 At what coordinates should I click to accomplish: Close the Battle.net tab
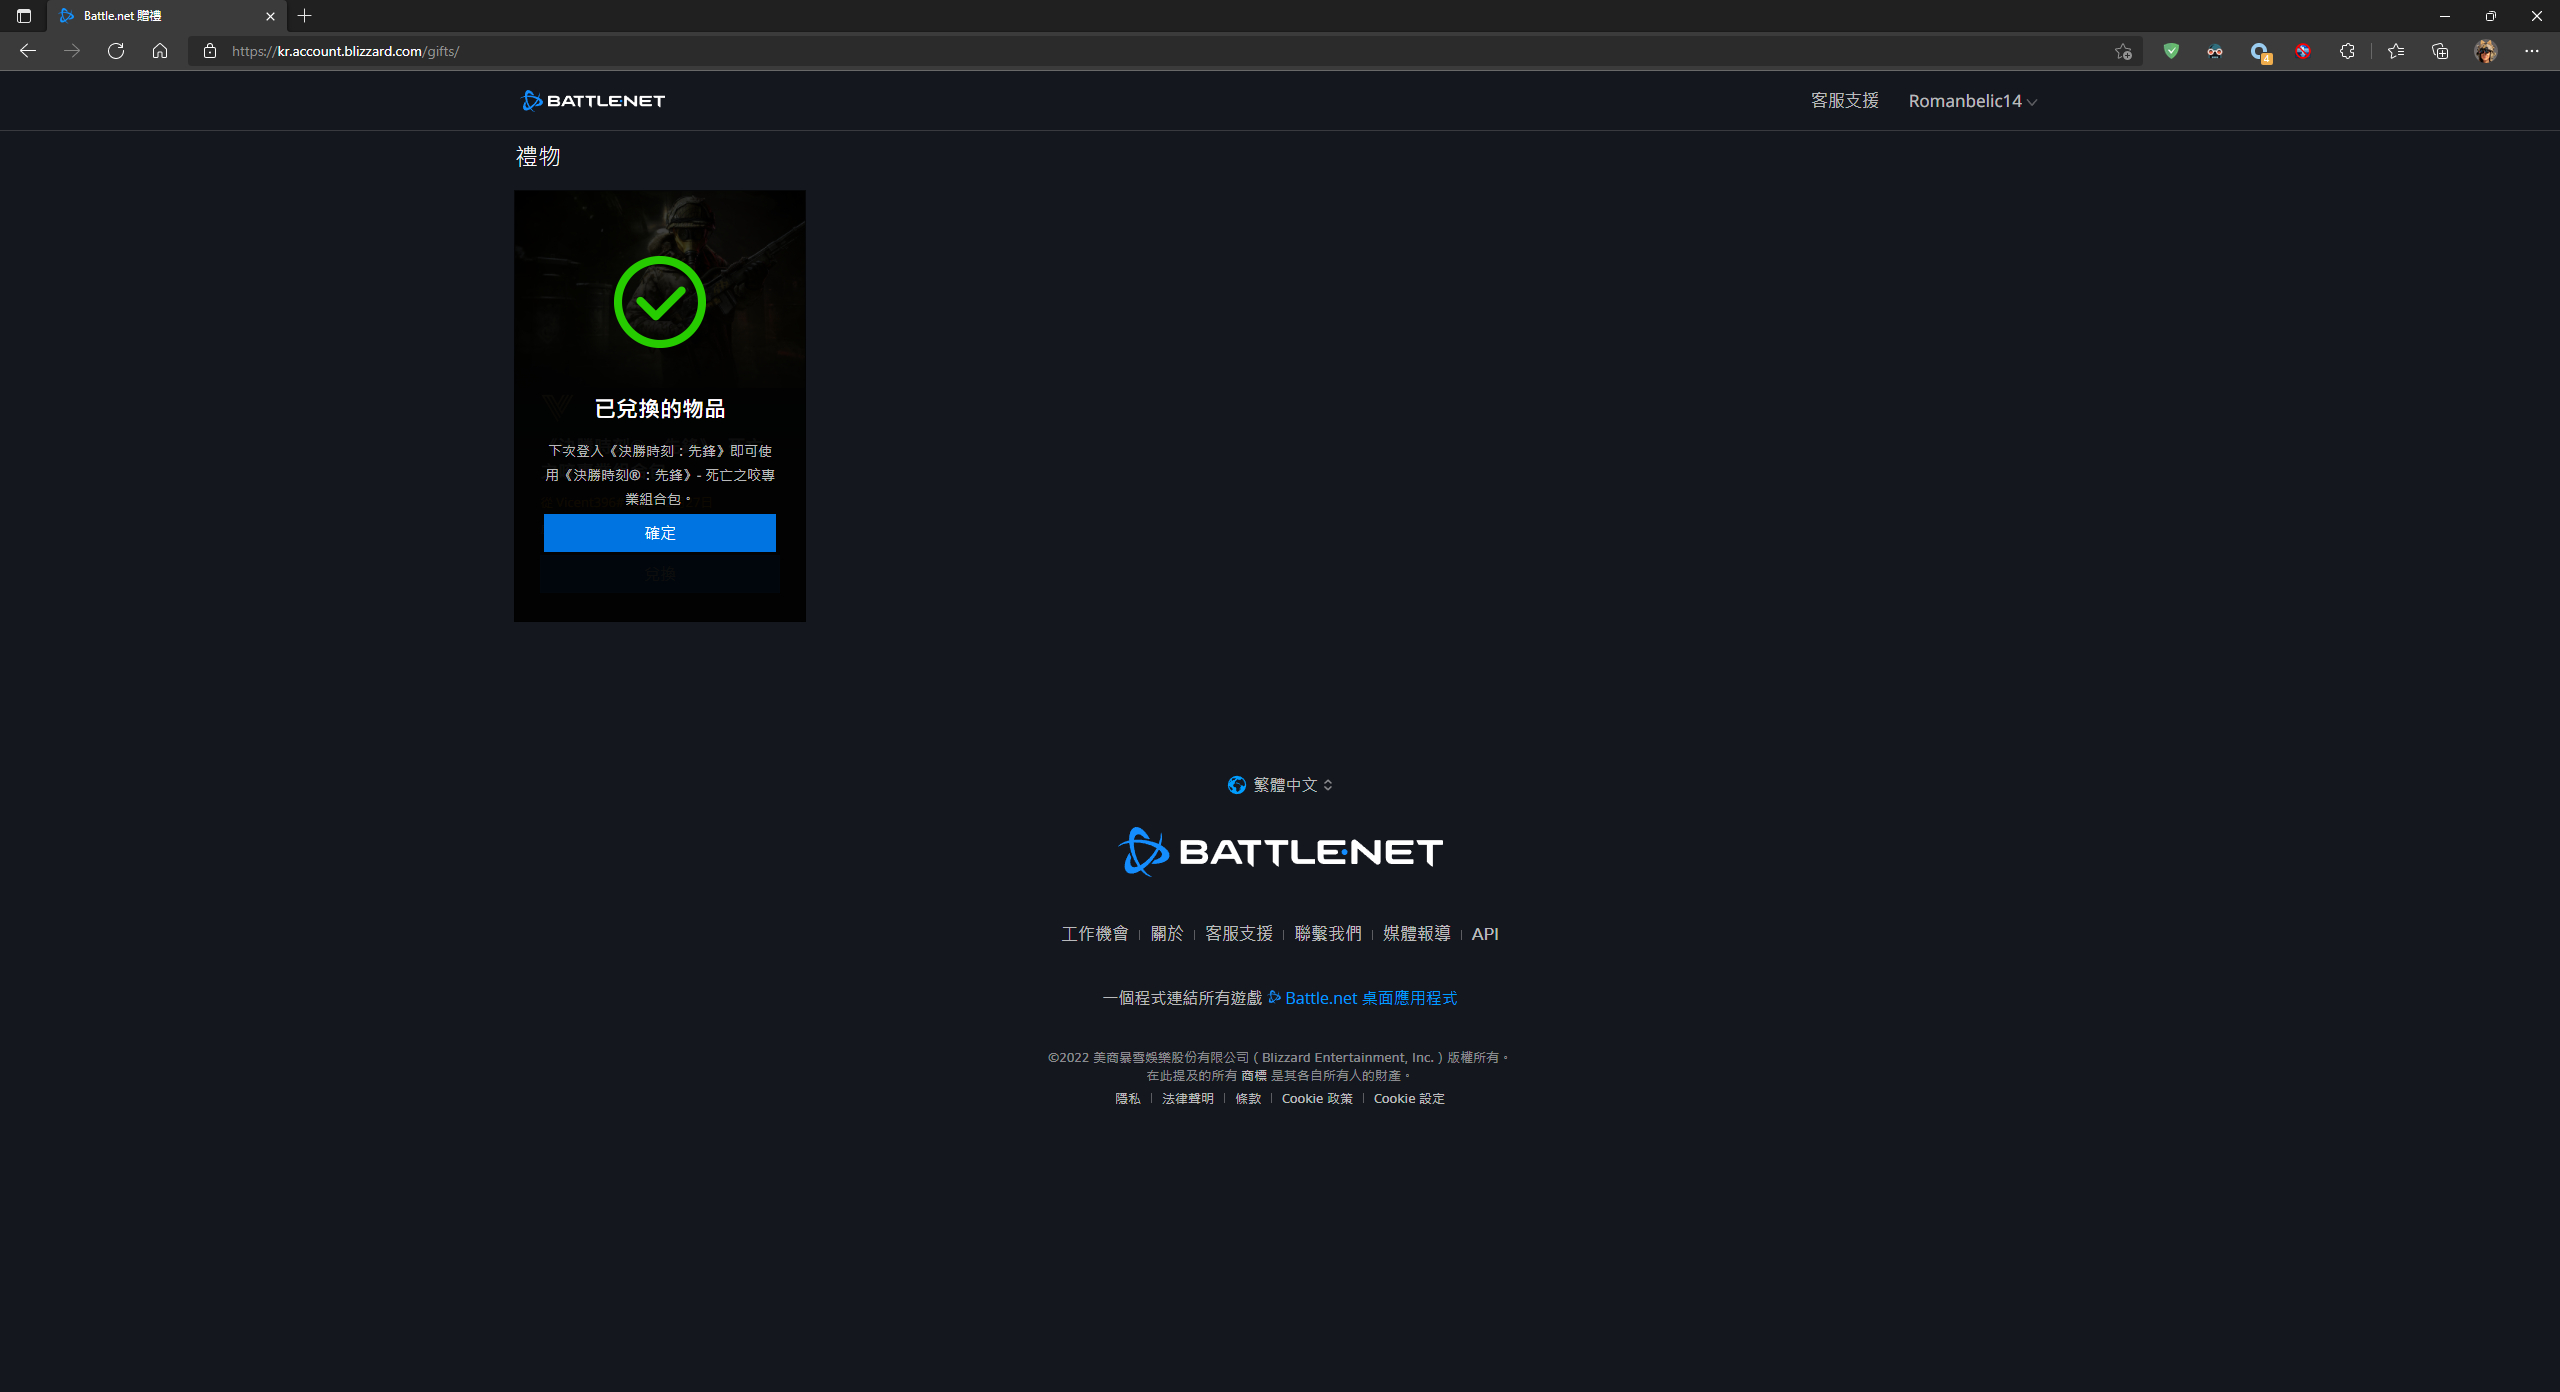(x=270, y=16)
